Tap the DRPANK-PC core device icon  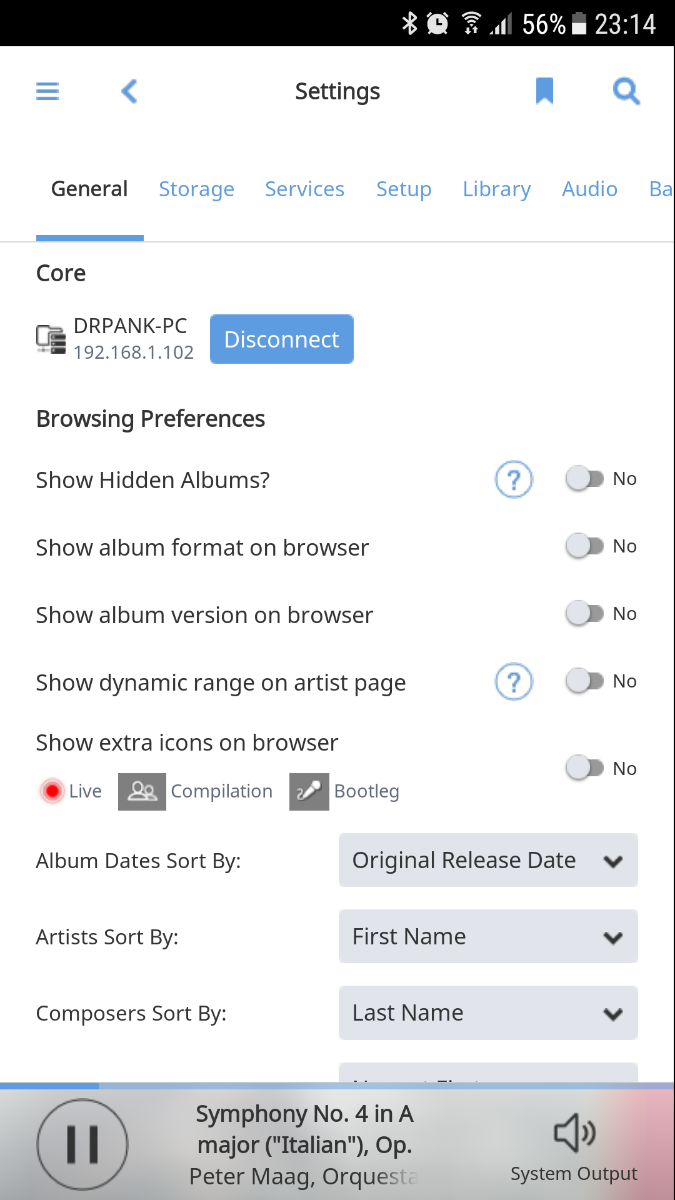click(51, 340)
